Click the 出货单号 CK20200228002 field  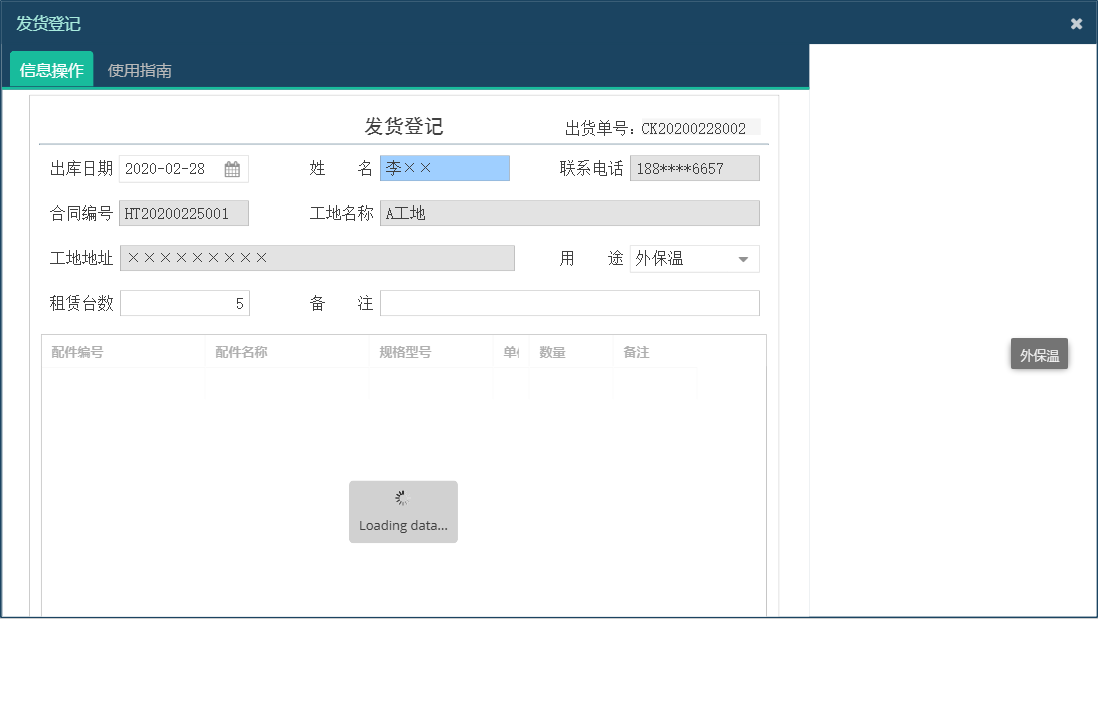point(700,128)
